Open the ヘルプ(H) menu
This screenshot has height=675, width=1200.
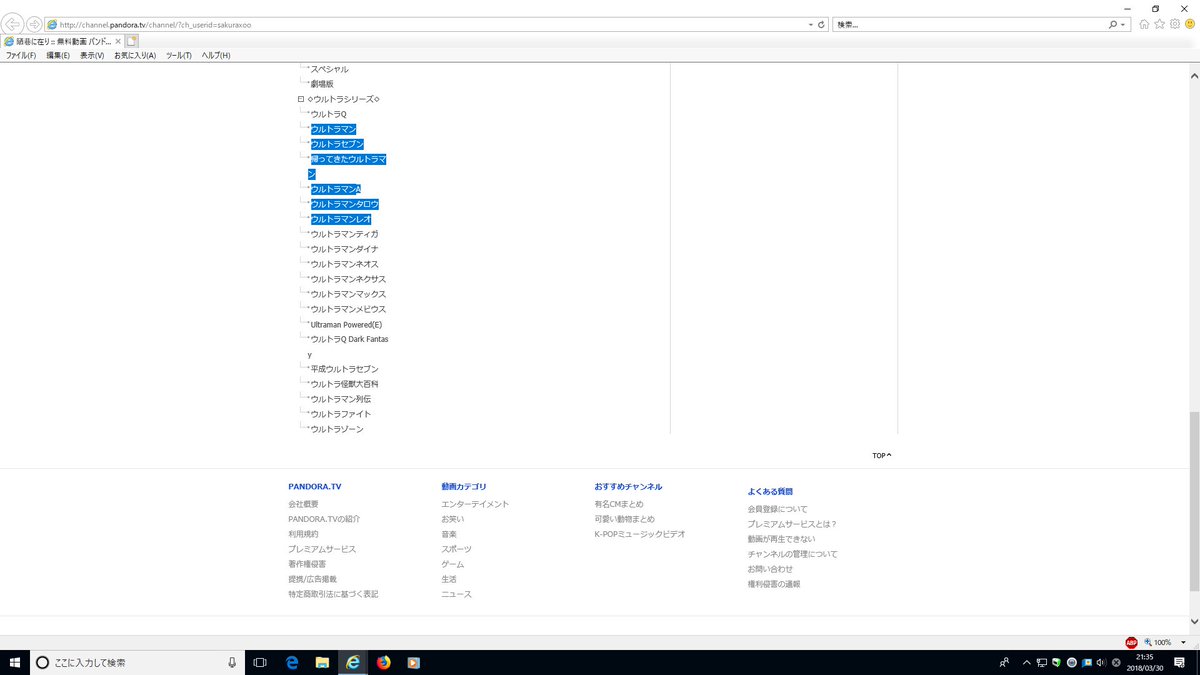[215, 55]
